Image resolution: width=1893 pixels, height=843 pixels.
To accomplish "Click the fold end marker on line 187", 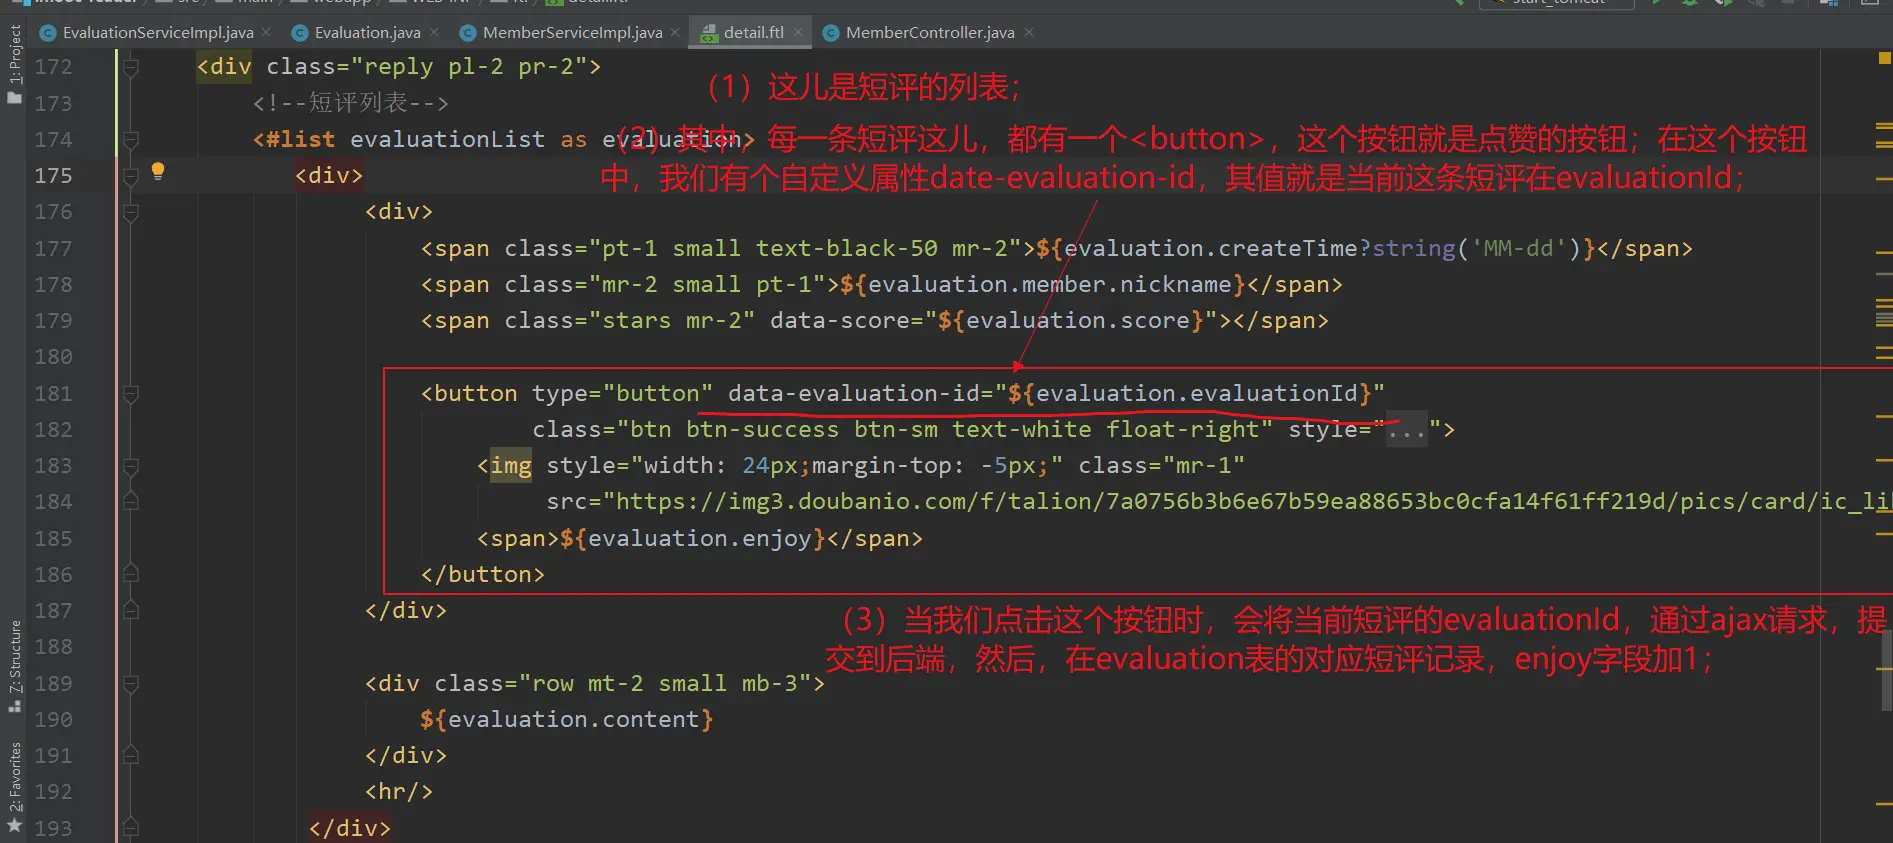I will coord(130,611).
